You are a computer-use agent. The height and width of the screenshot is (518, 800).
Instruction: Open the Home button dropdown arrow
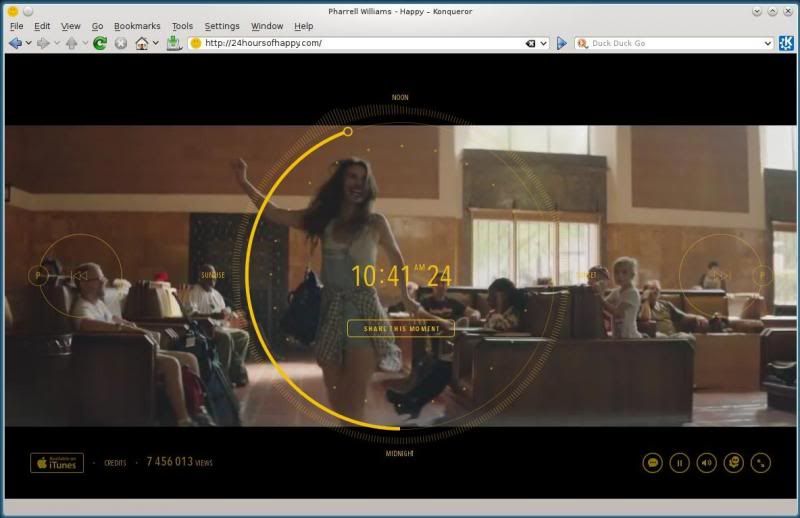pyautogui.click(x=156, y=43)
